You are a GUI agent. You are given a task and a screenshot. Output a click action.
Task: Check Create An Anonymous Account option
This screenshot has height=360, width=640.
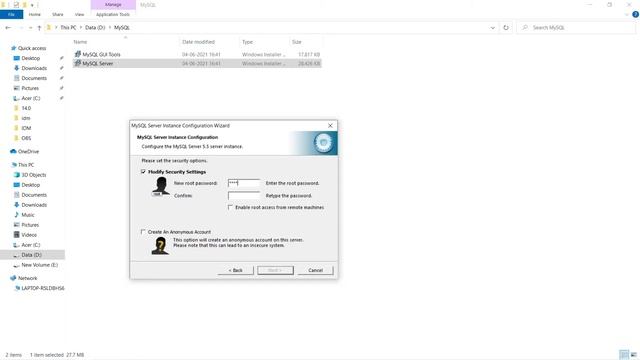143,232
